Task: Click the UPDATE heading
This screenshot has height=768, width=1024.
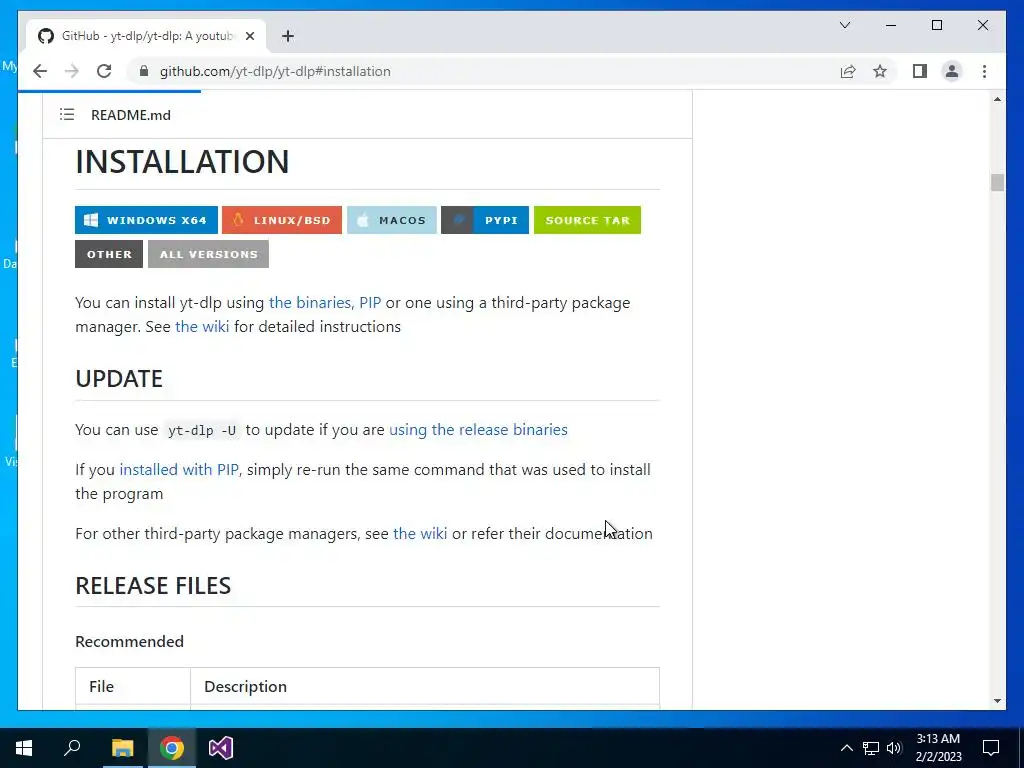Action: (119, 379)
